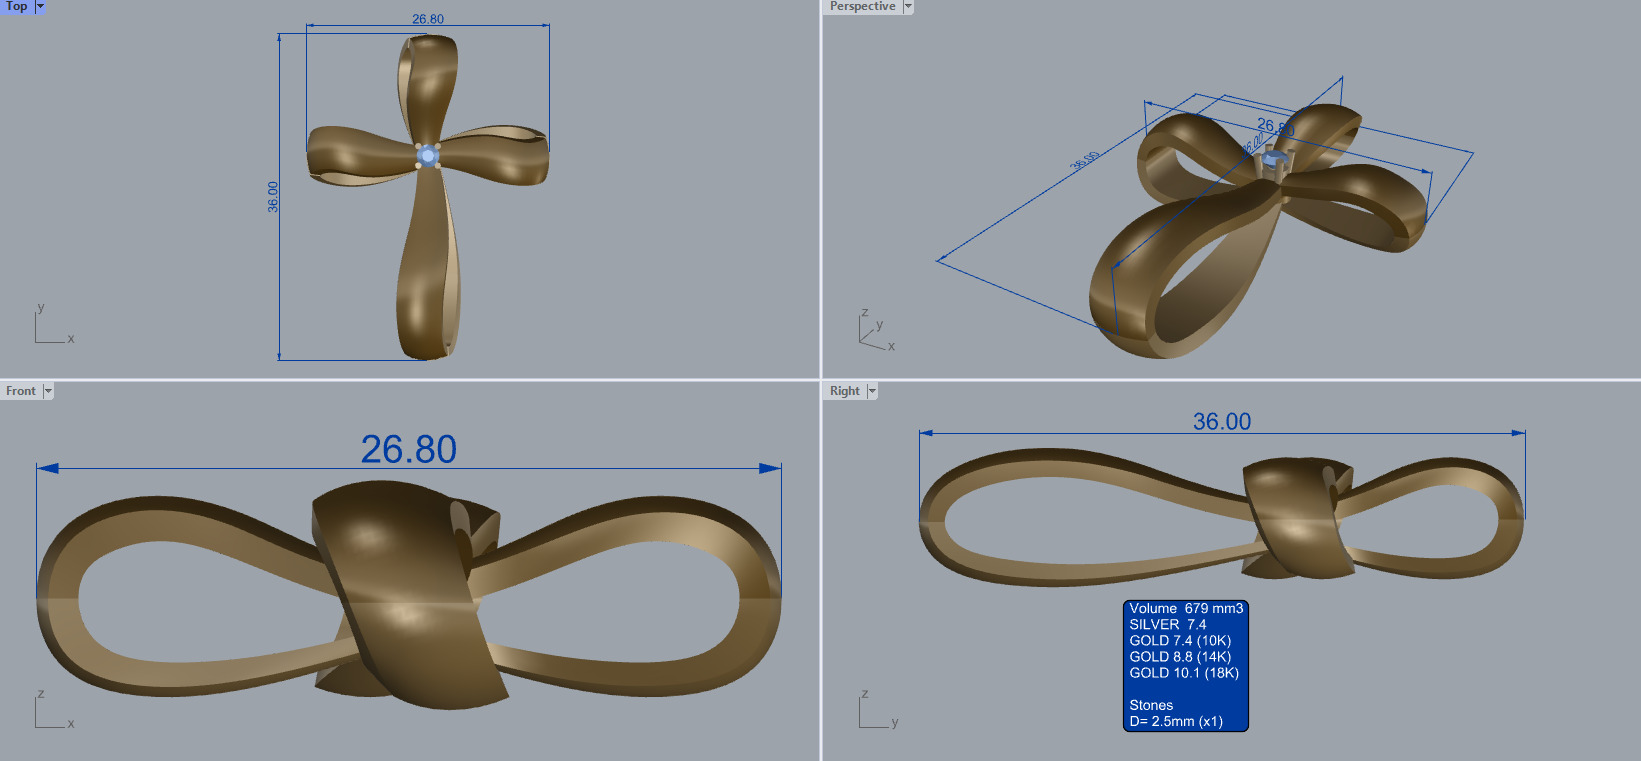Click the GOLD 7.4 (10K) line
This screenshot has height=761, width=1641.
coord(1180,640)
